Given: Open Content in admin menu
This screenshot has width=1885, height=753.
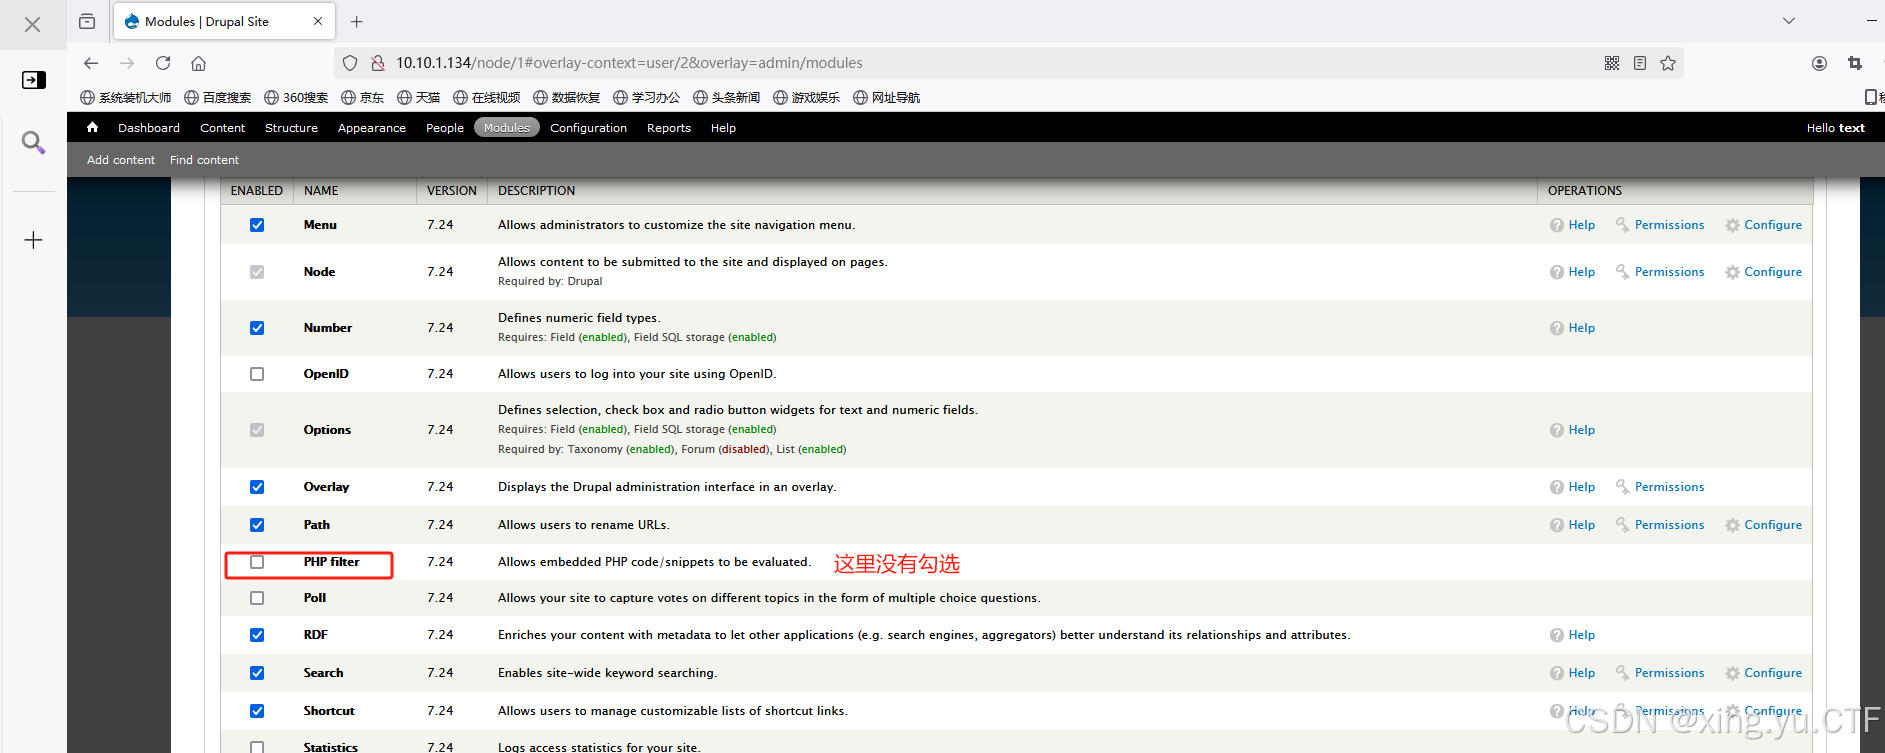Looking at the screenshot, I should 222,128.
